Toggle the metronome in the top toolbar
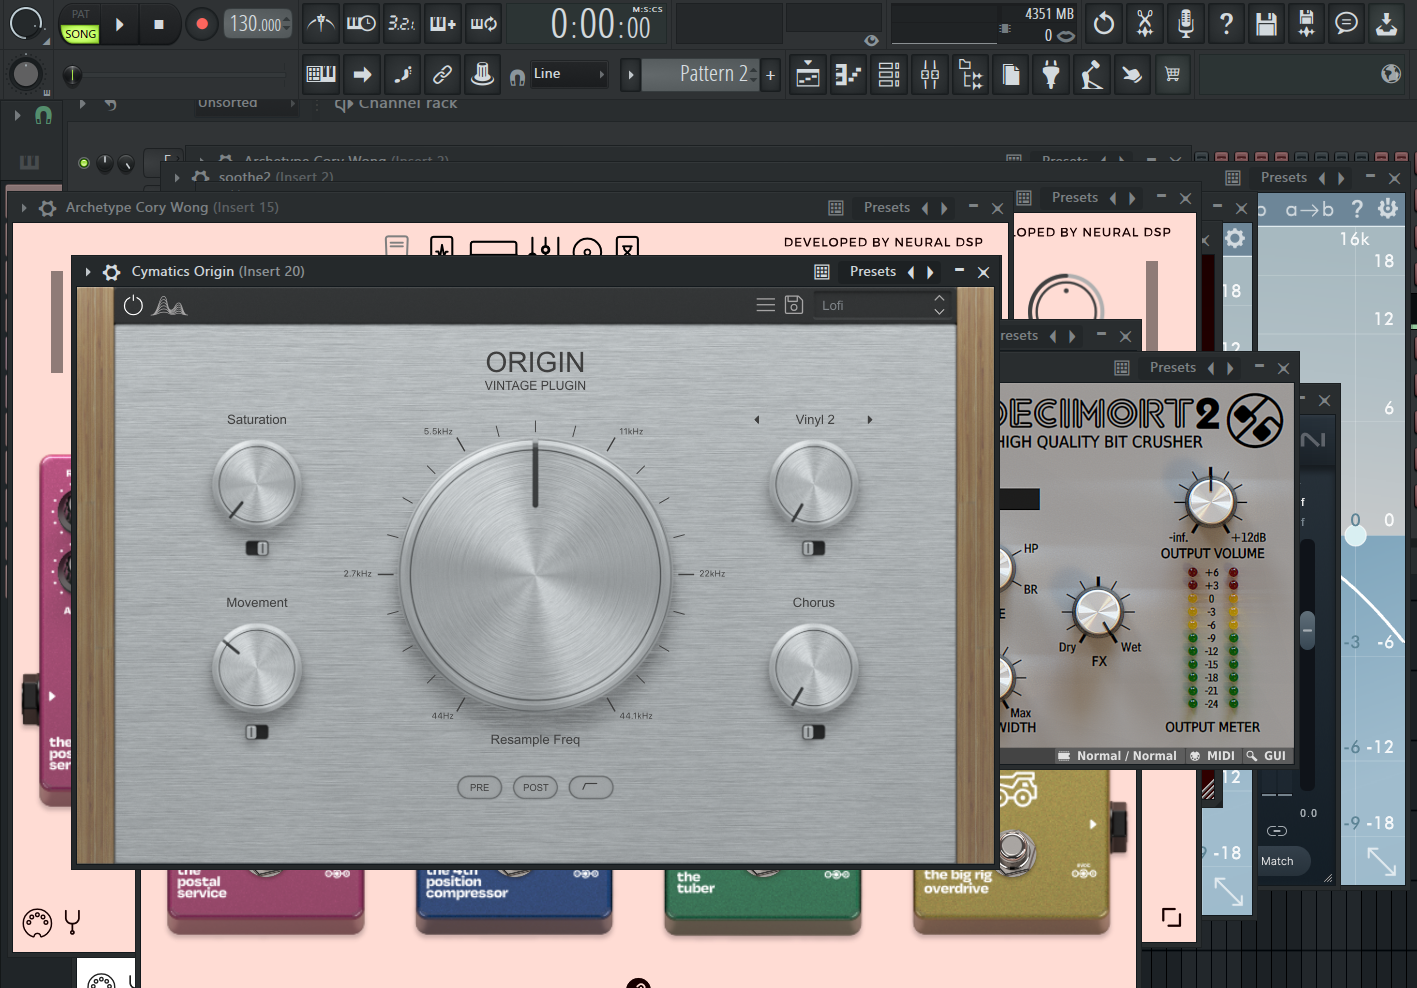The width and height of the screenshot is (1417, 988). coord(321,23)
